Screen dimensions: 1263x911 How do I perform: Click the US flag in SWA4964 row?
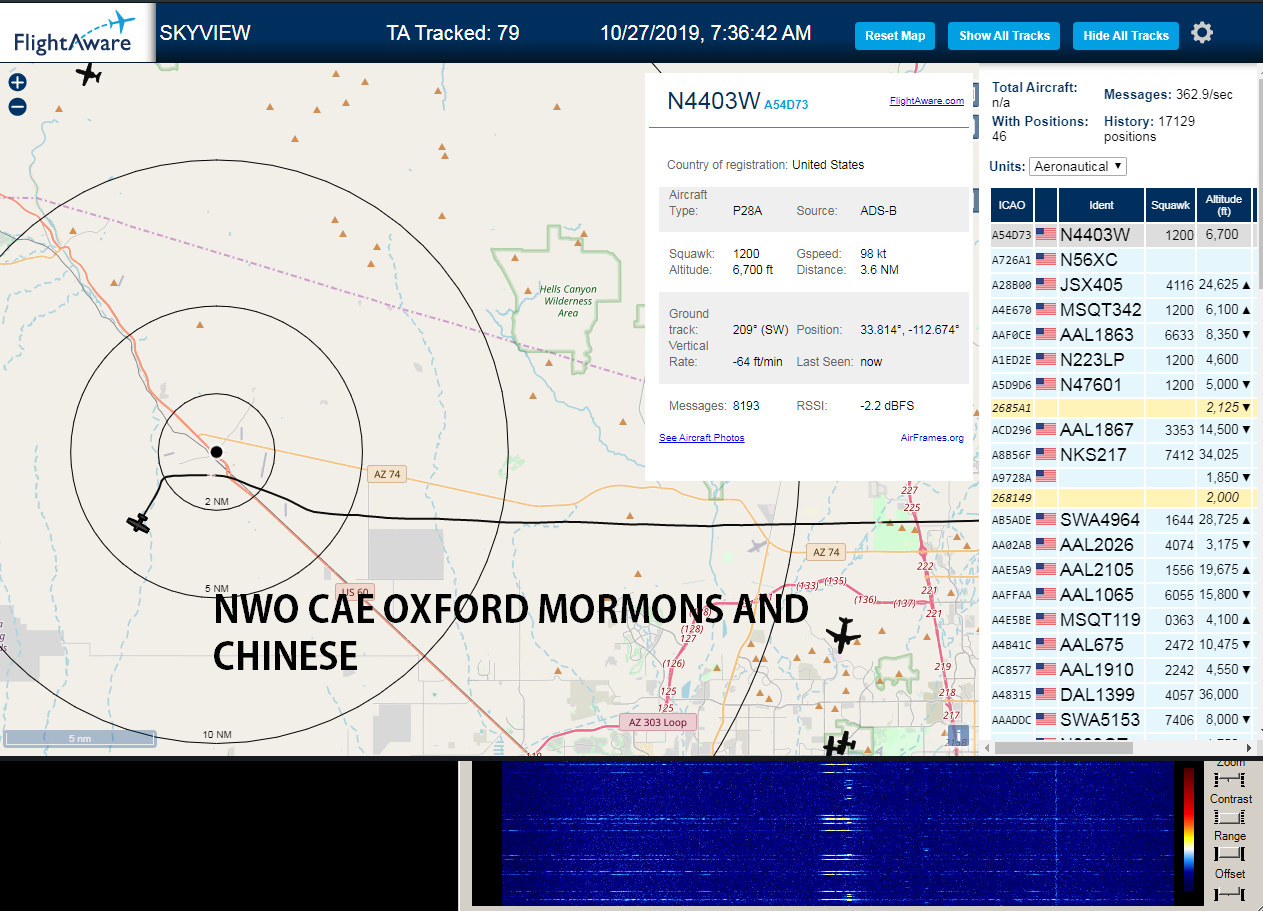click(1046, 520)
